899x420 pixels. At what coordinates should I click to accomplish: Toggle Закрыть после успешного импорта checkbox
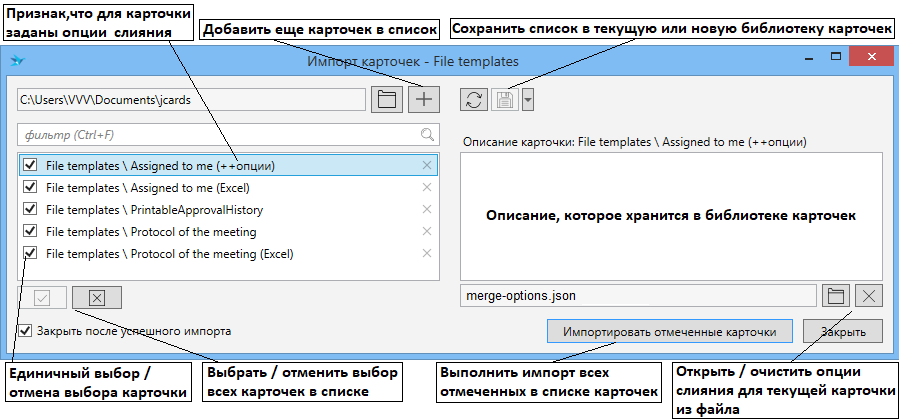pyautogui.click(x=25, y=329)
